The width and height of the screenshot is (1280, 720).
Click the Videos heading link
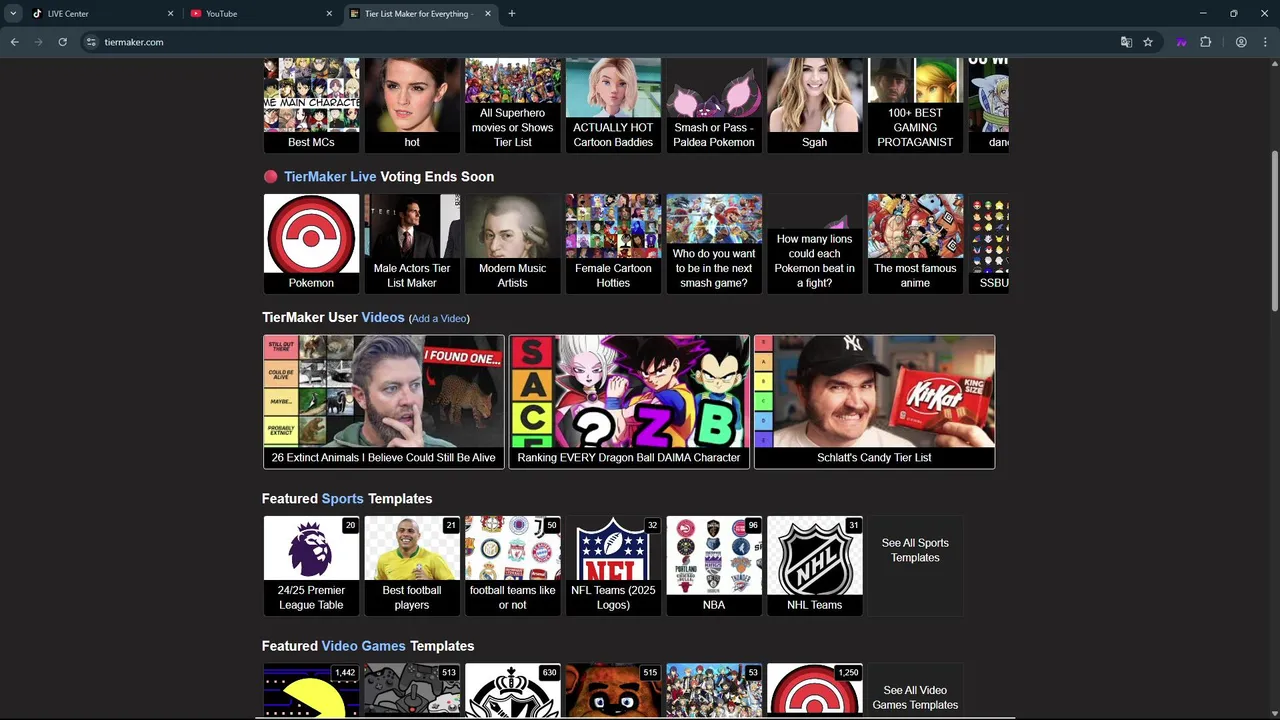click(x=383, y=317)
